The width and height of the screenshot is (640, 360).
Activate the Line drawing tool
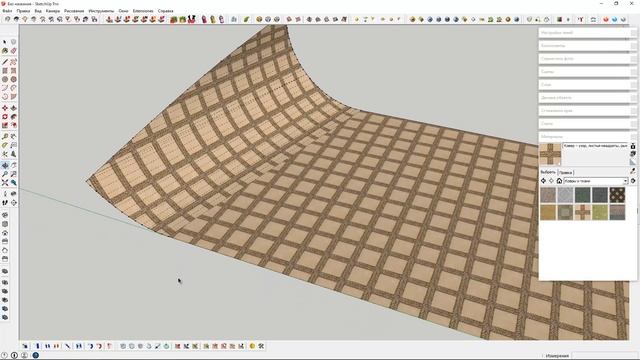click(x=4, y=62)
